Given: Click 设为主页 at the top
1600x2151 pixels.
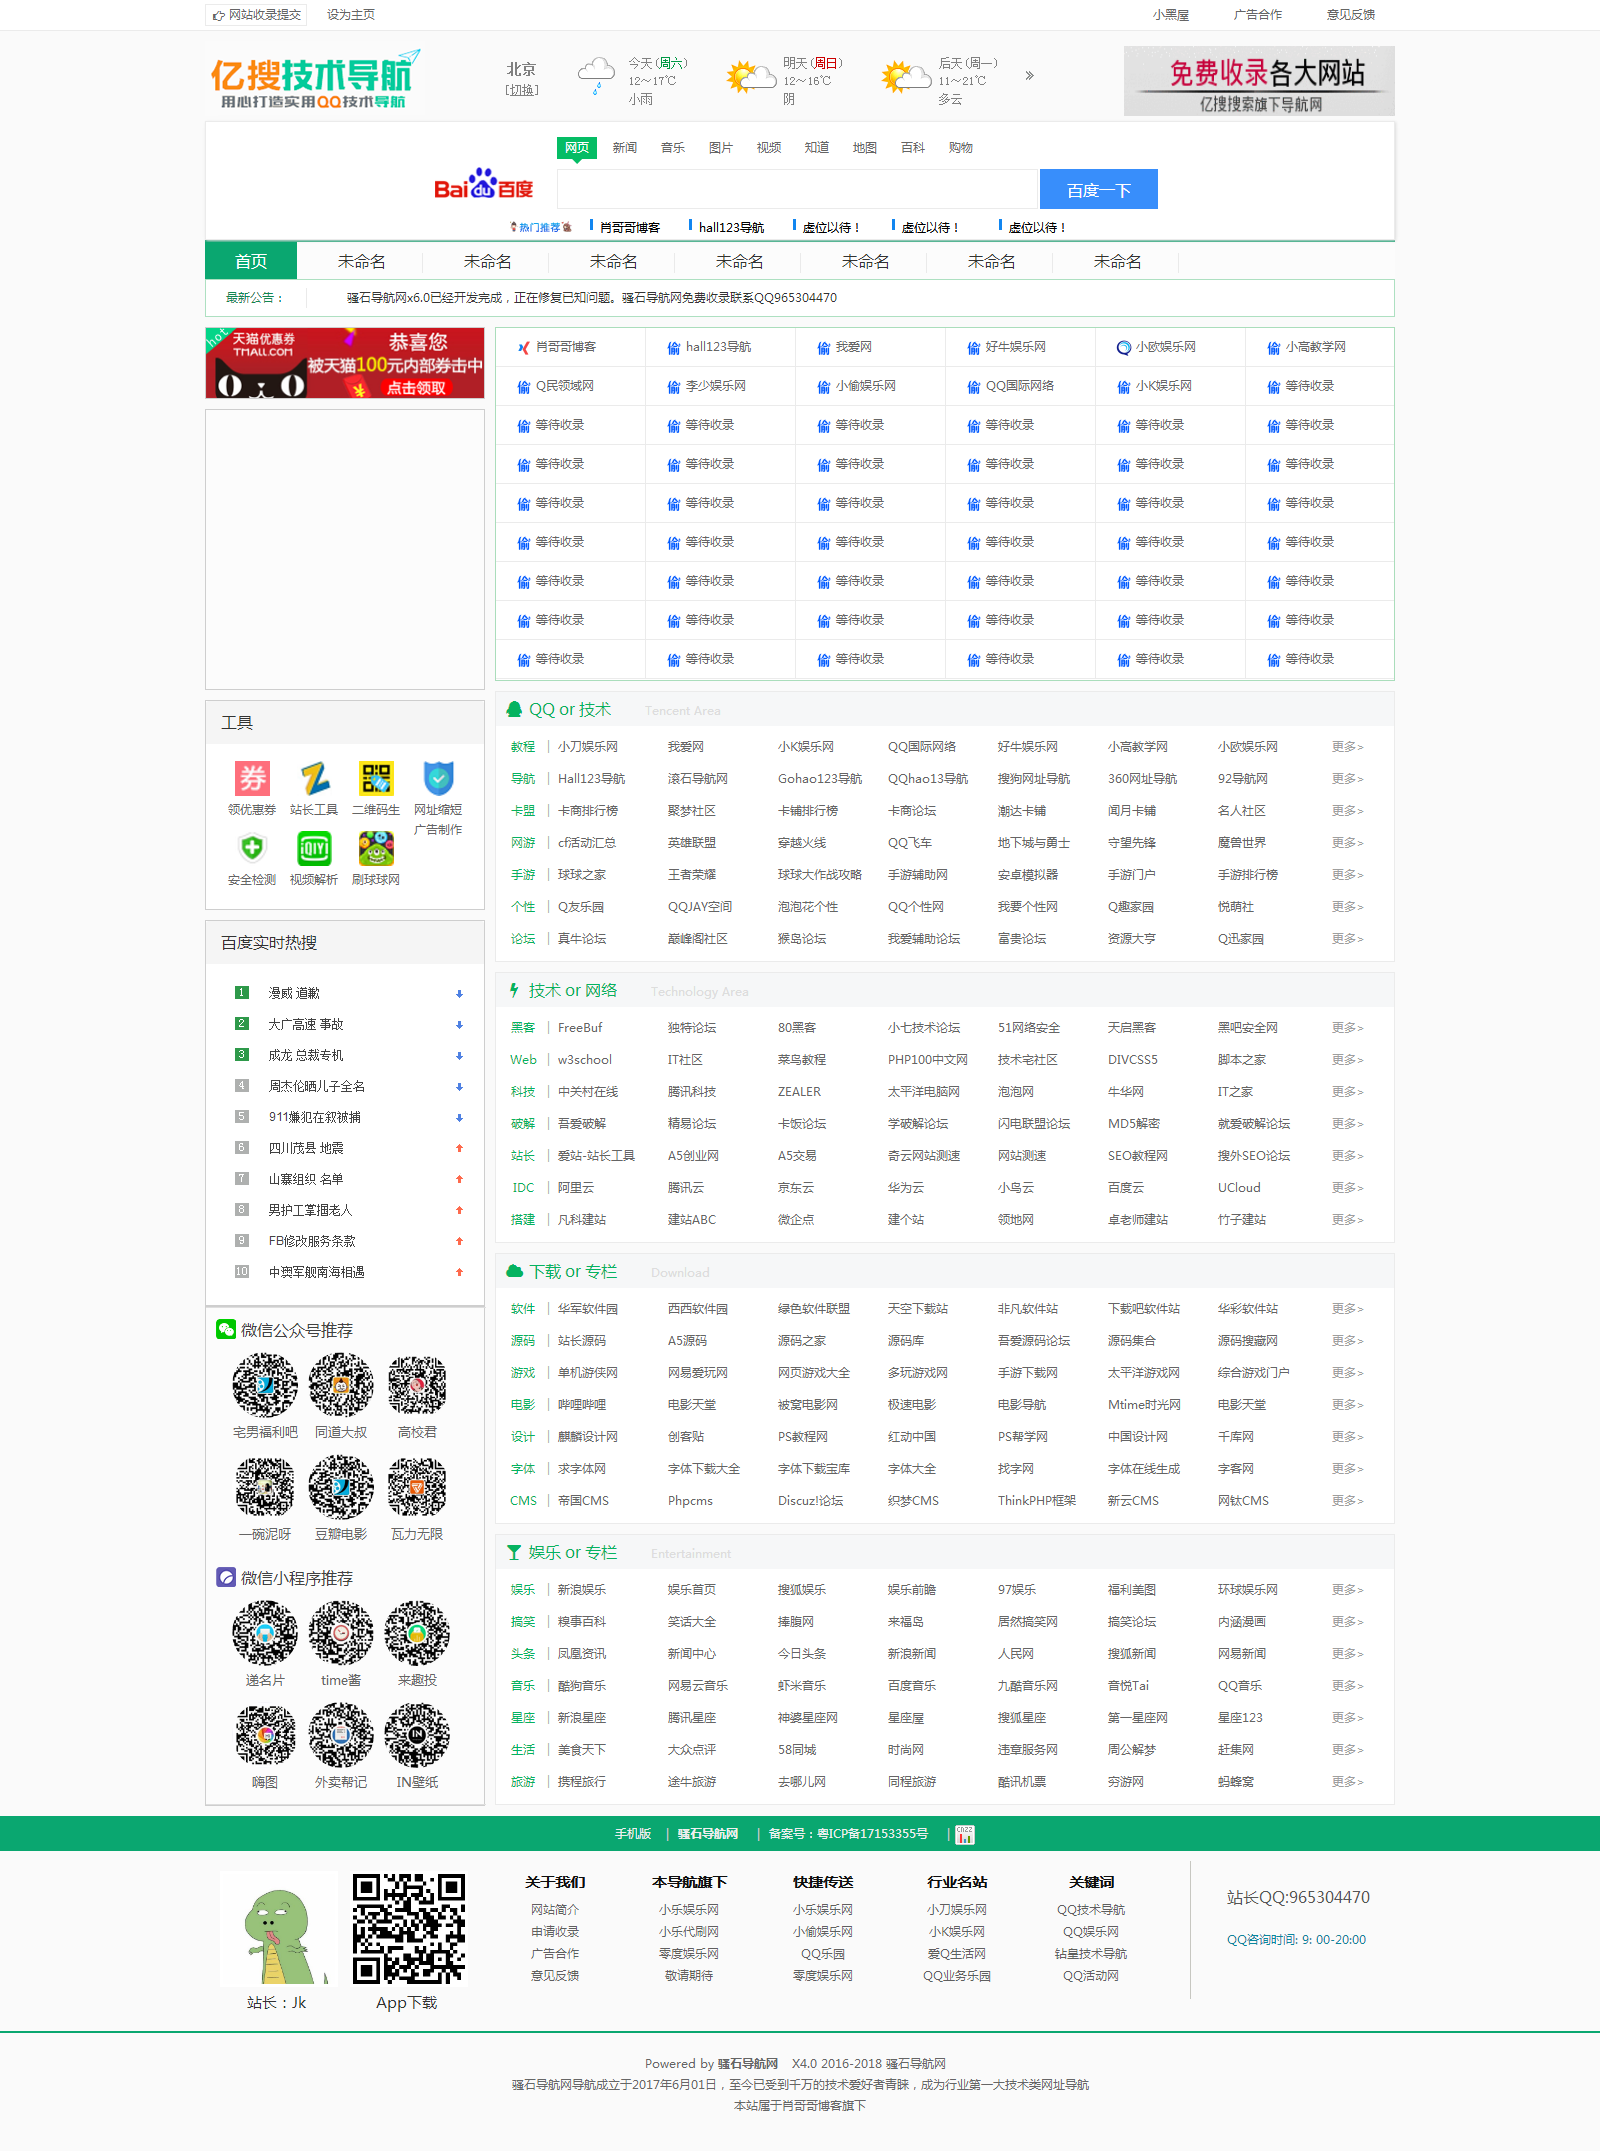Looking at the screenshot, I should coord(351,15).
